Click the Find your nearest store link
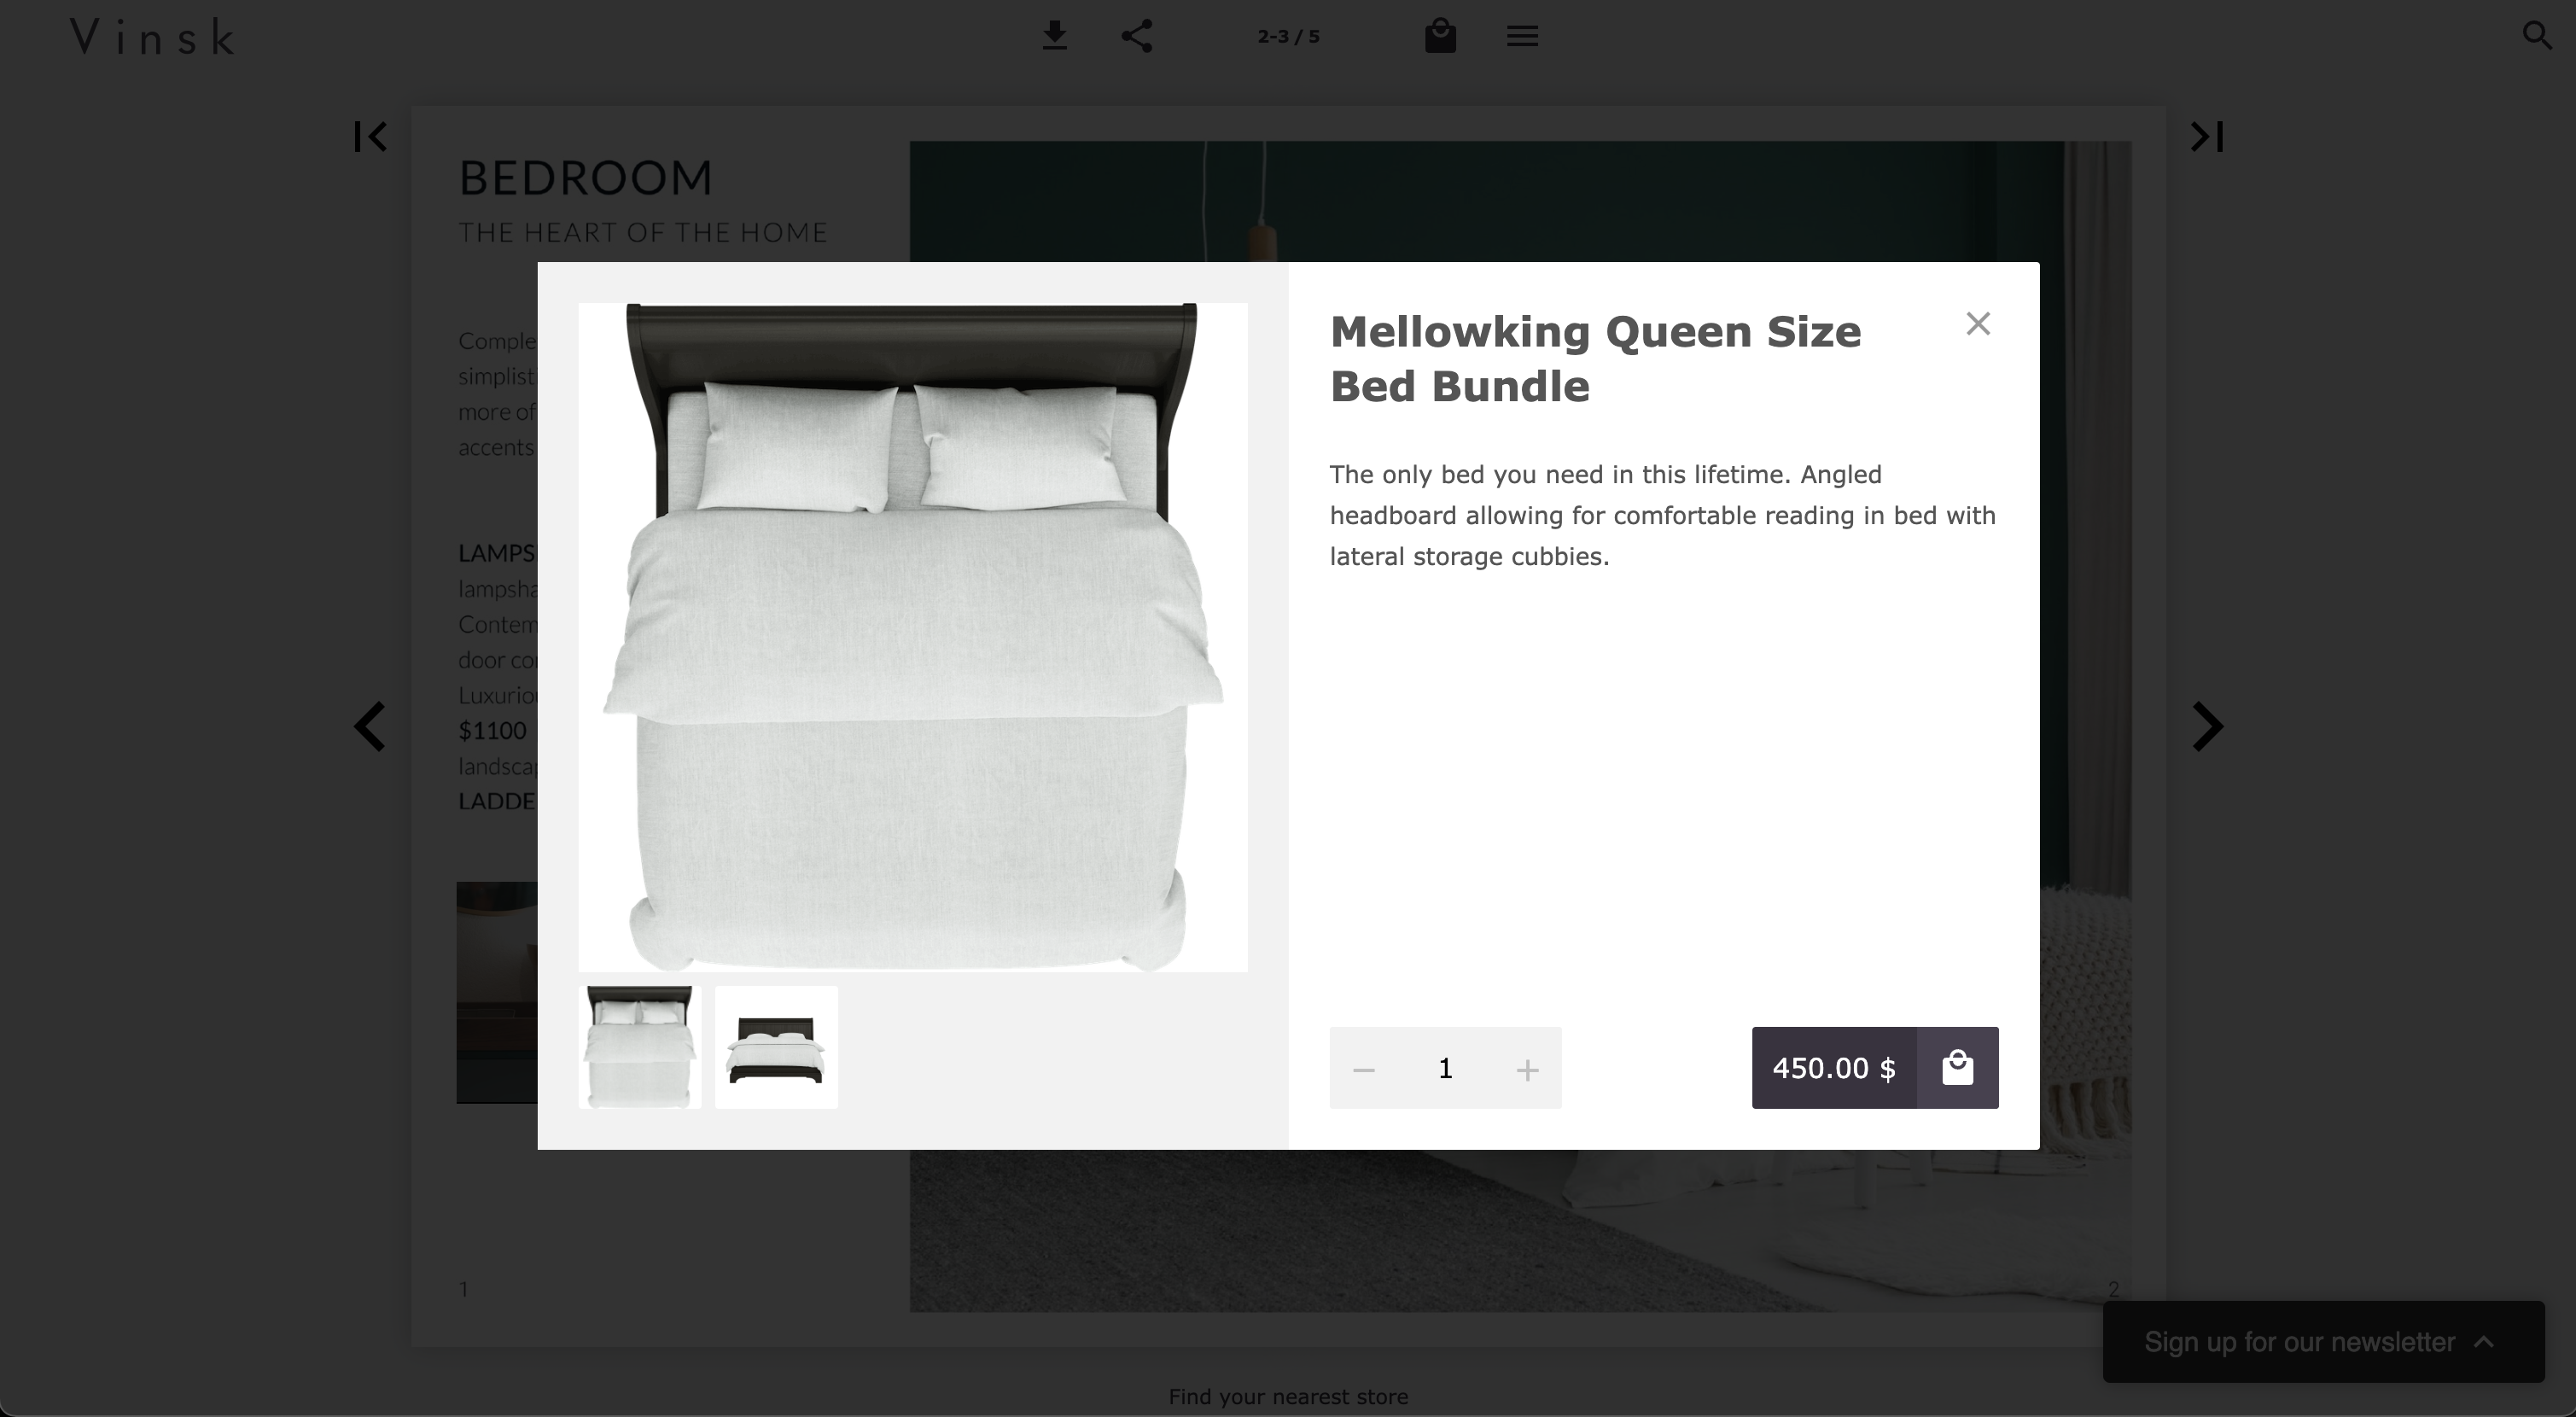Image resolution: width=2576 pixels, height=1417 pixels. point(1288,1396)
